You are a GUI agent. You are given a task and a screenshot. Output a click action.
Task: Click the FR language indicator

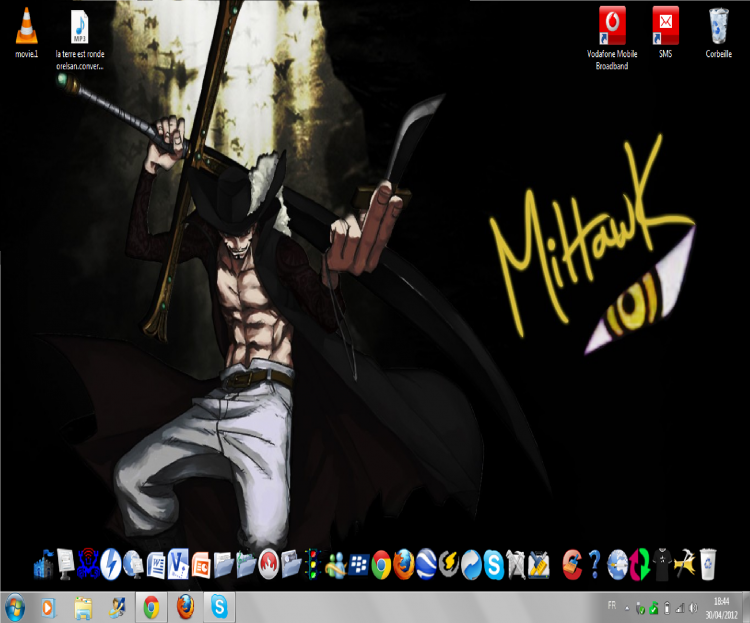click(611, 605)
